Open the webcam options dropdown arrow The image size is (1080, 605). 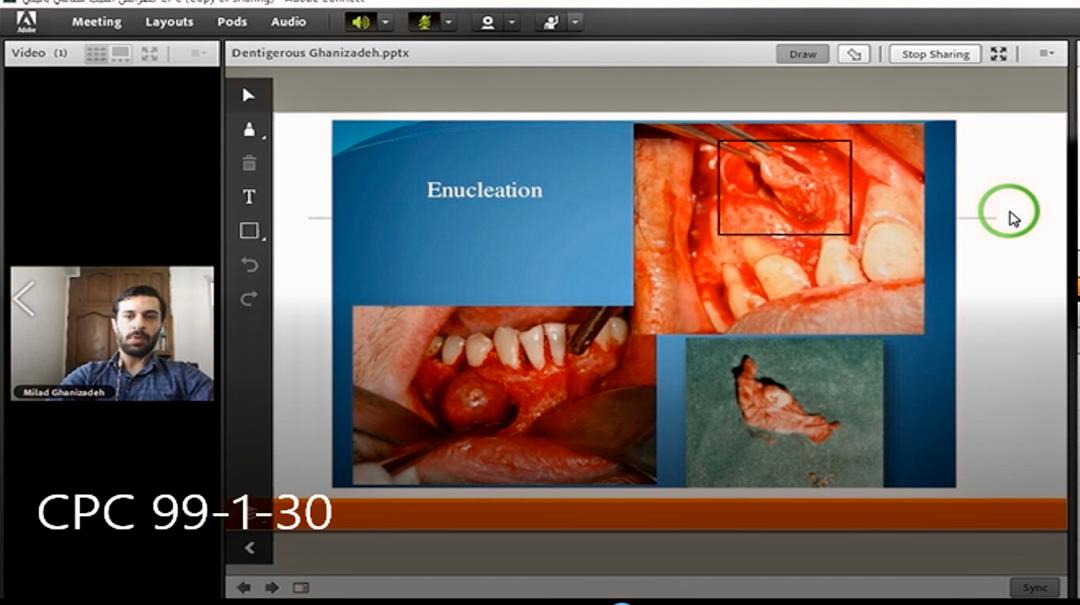pyautogui.click(x=512, y=22)
